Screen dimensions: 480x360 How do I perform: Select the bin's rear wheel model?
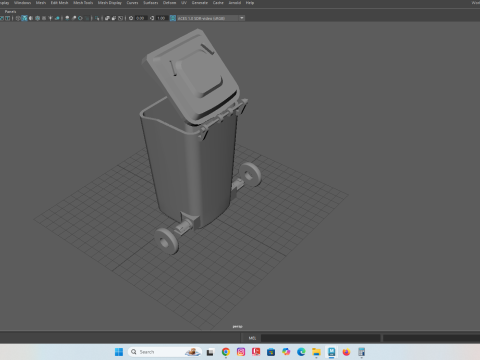(x=250, y=174)
